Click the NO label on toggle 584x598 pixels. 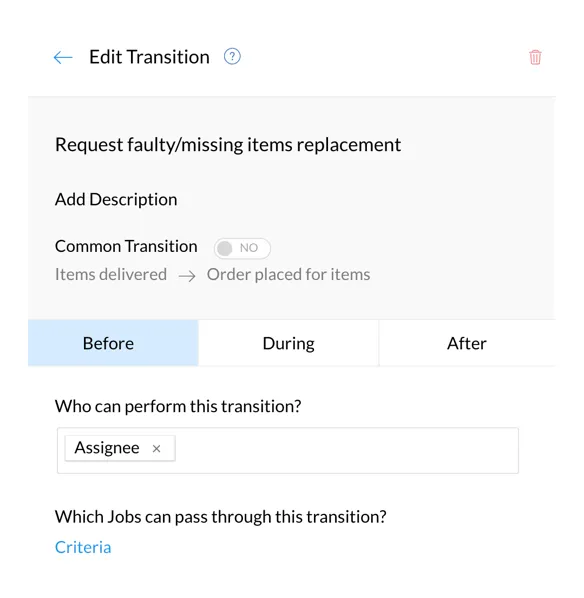click(x=249, y=248)
